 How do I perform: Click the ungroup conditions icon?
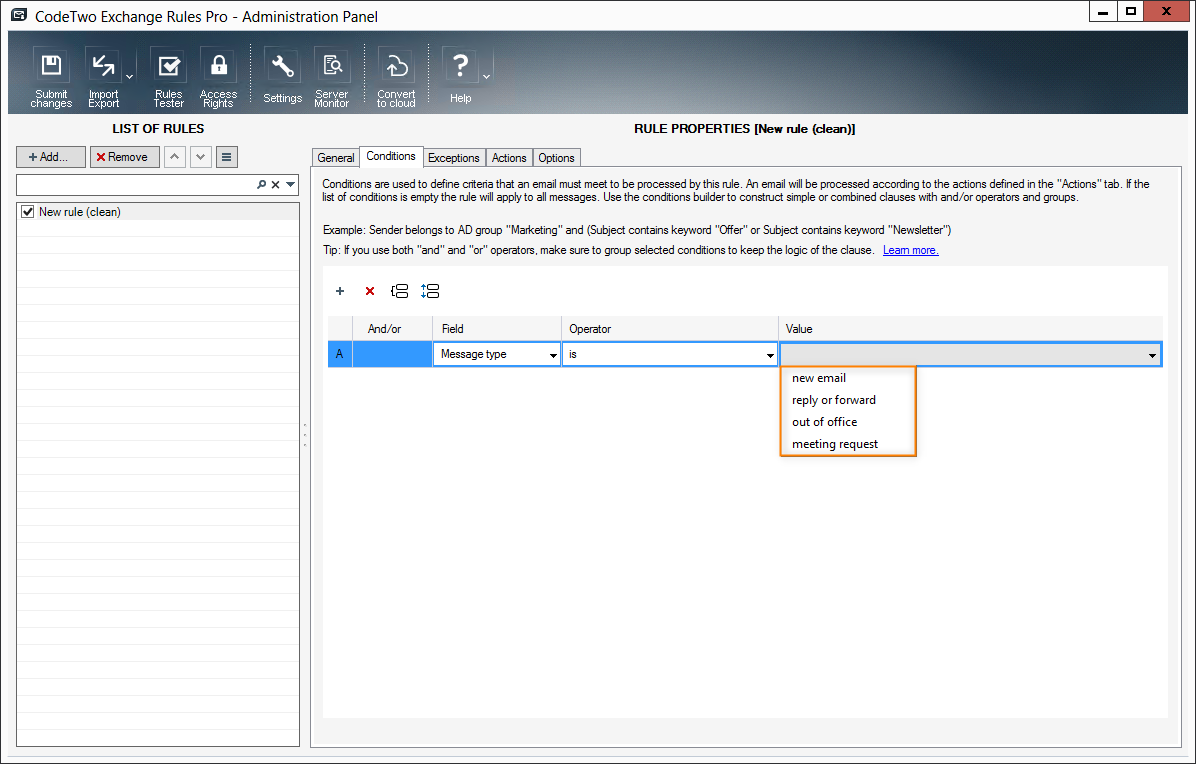(430, 291)
